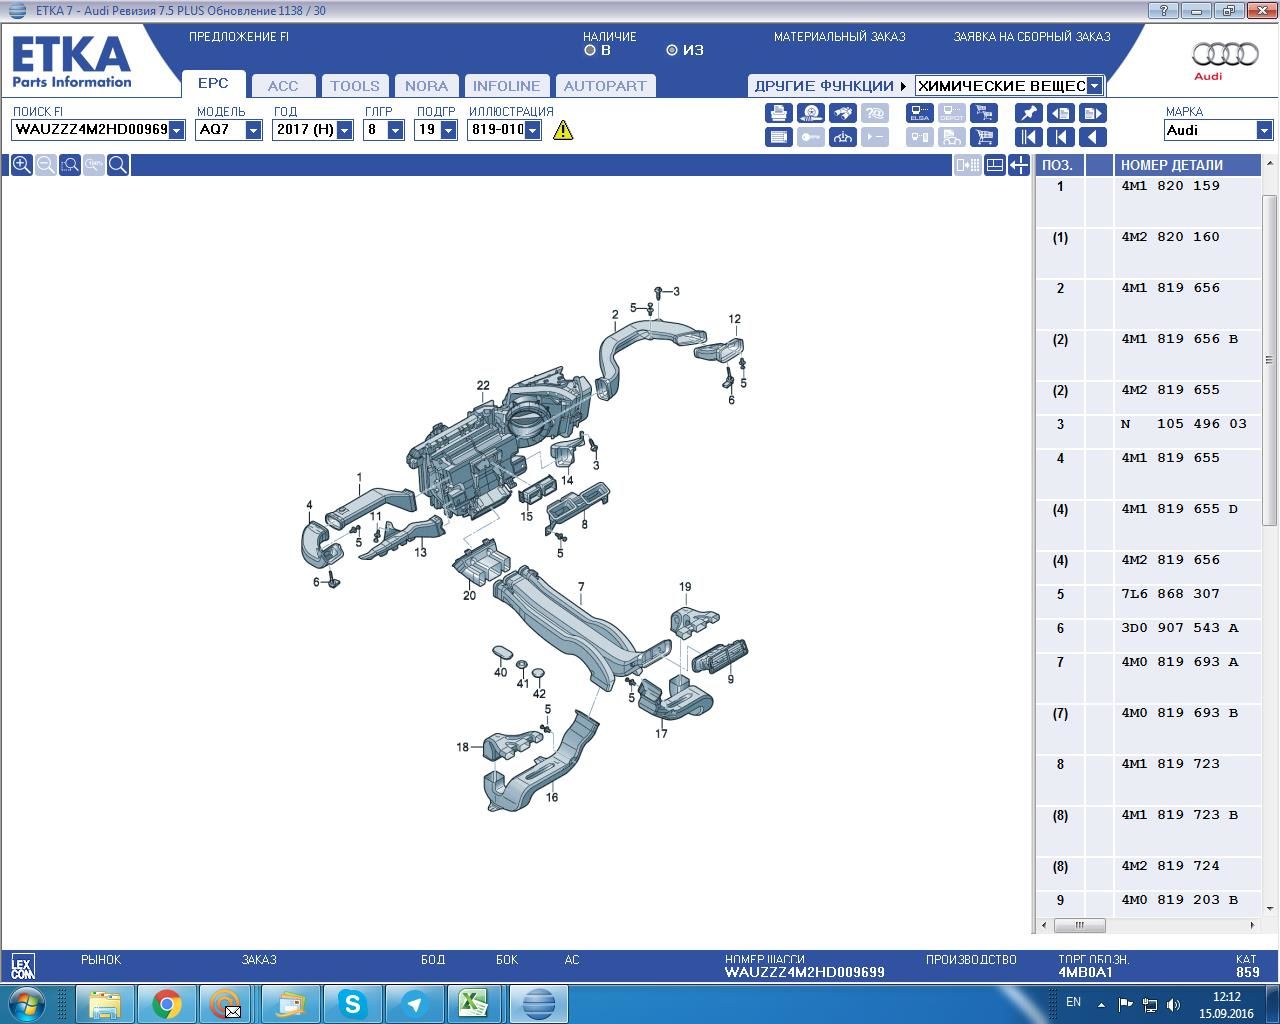Click the list view icon below printer
The image size is (1280, 1024).
(779, 137)
